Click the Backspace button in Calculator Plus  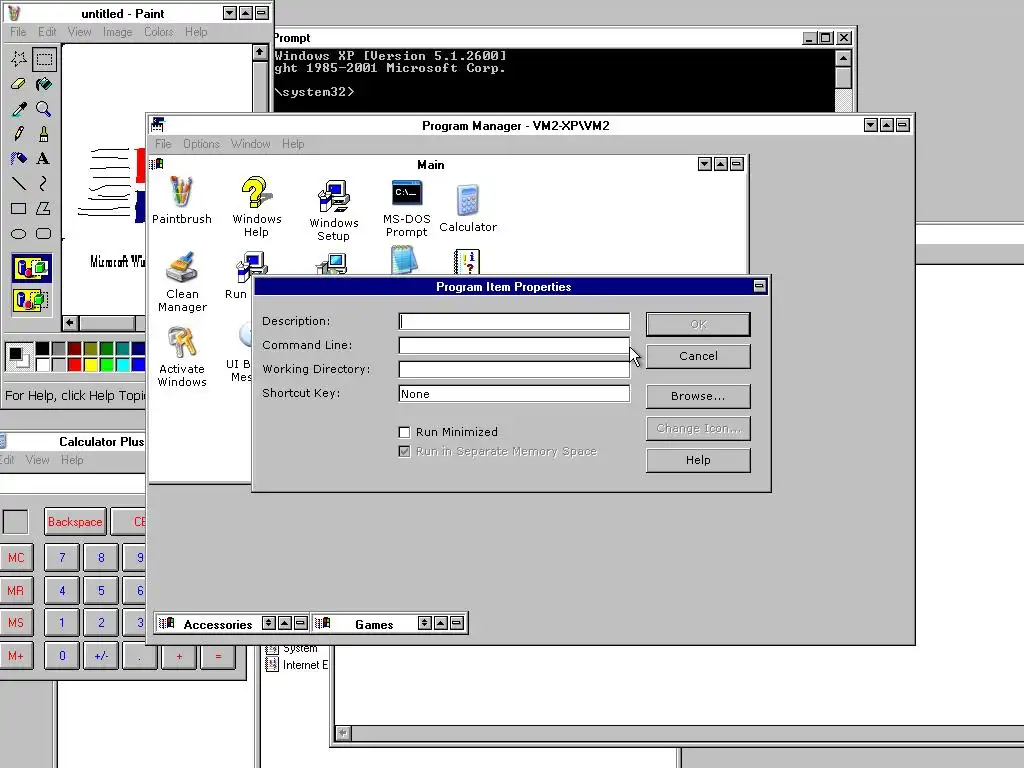[x=75, y=522]
